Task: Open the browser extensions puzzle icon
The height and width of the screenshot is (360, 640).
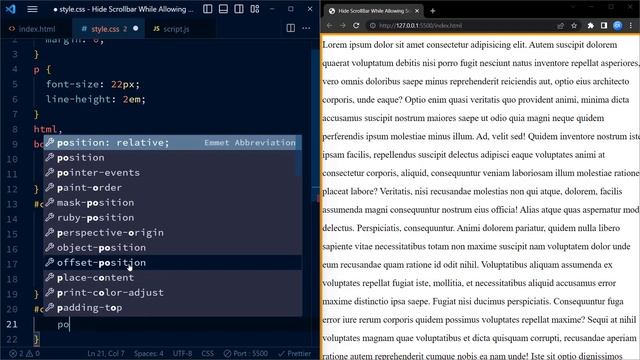Action: tap(591, 26)
